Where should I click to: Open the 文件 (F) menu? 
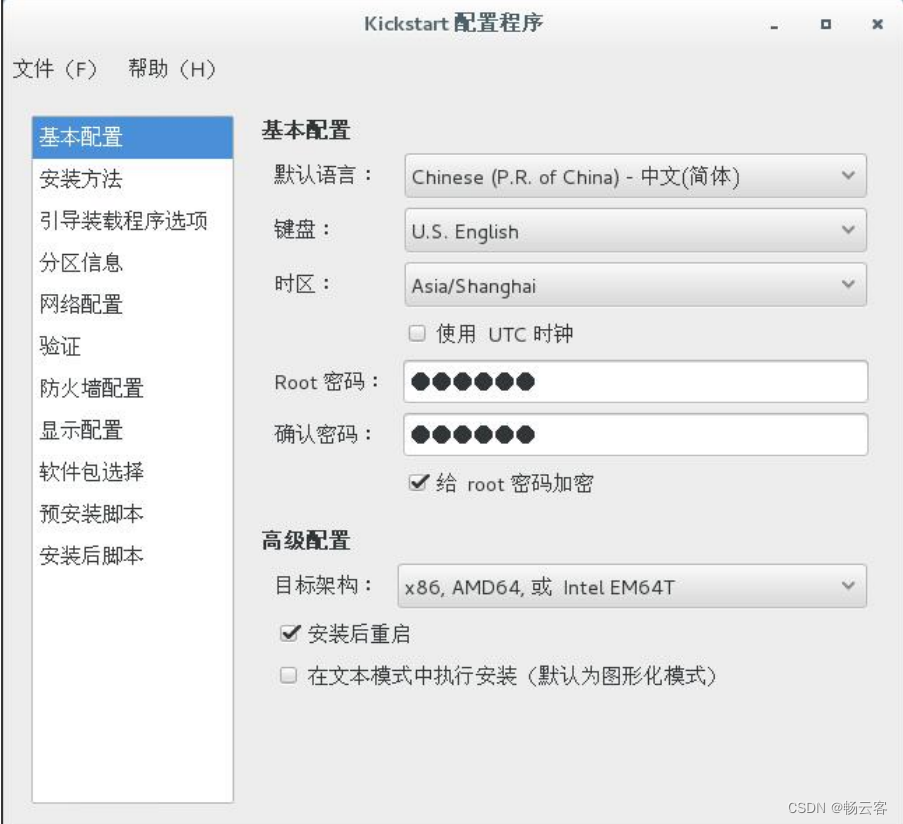tap(55, 69)
